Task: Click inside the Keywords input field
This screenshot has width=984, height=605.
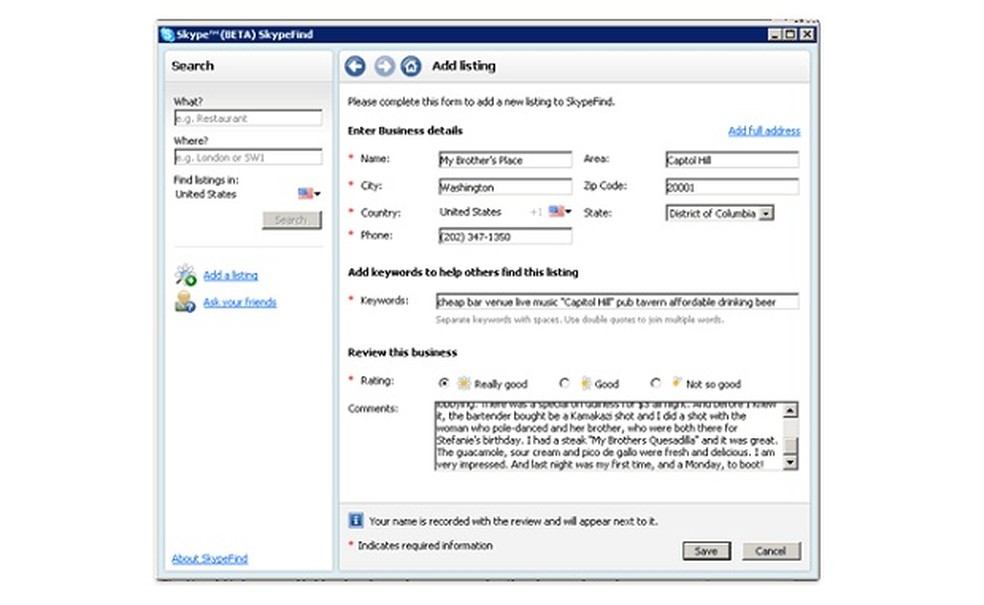Action: (615, 301)
